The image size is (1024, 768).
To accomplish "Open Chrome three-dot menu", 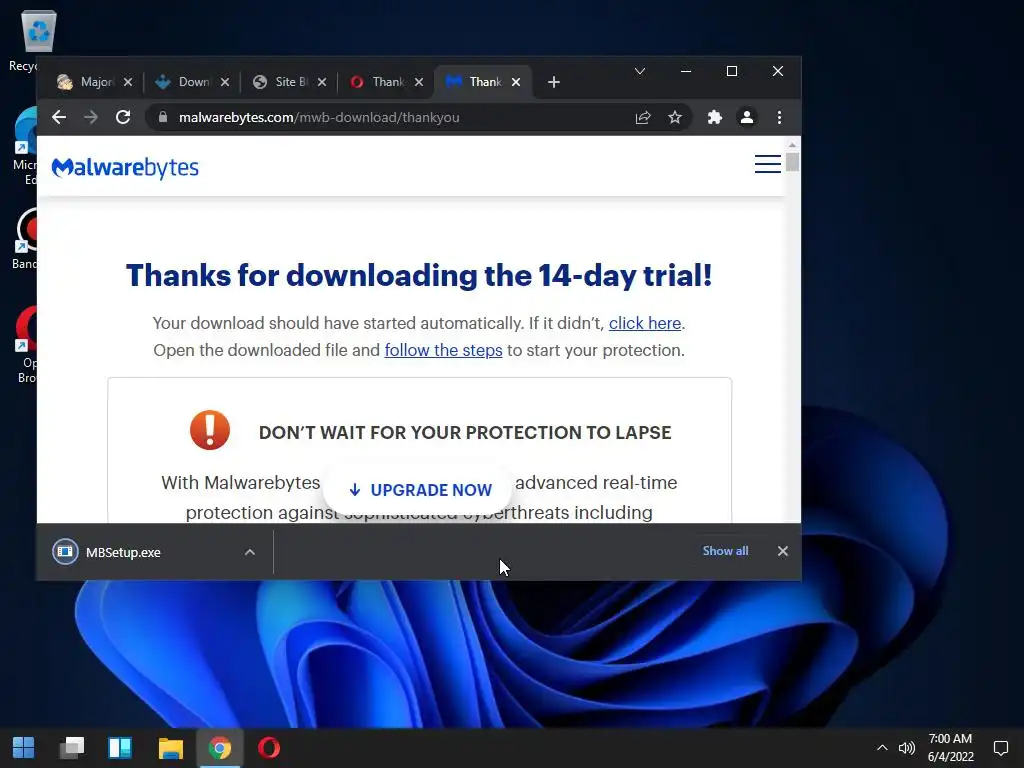I will click(779, 117).
